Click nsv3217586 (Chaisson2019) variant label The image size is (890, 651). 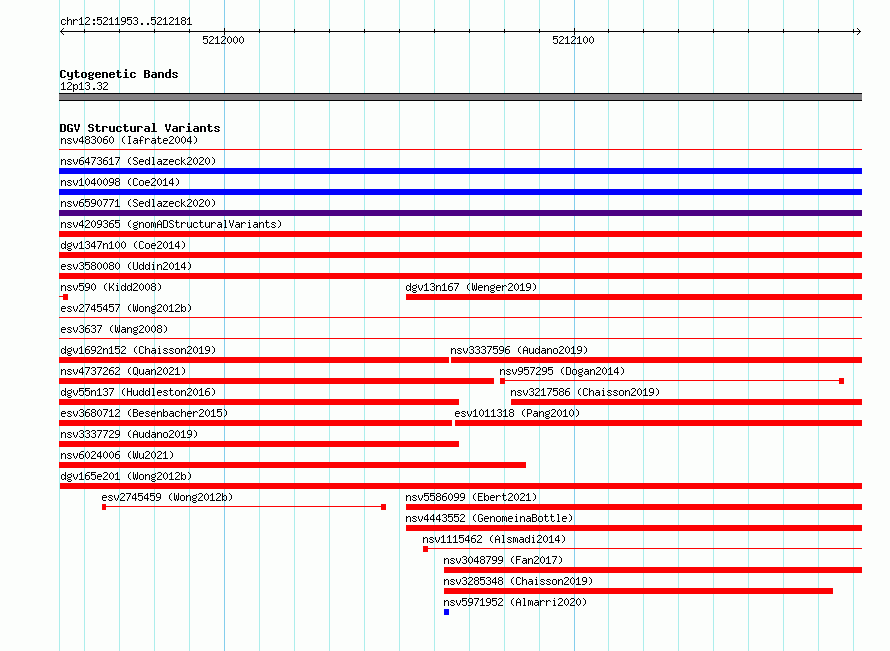585,392
